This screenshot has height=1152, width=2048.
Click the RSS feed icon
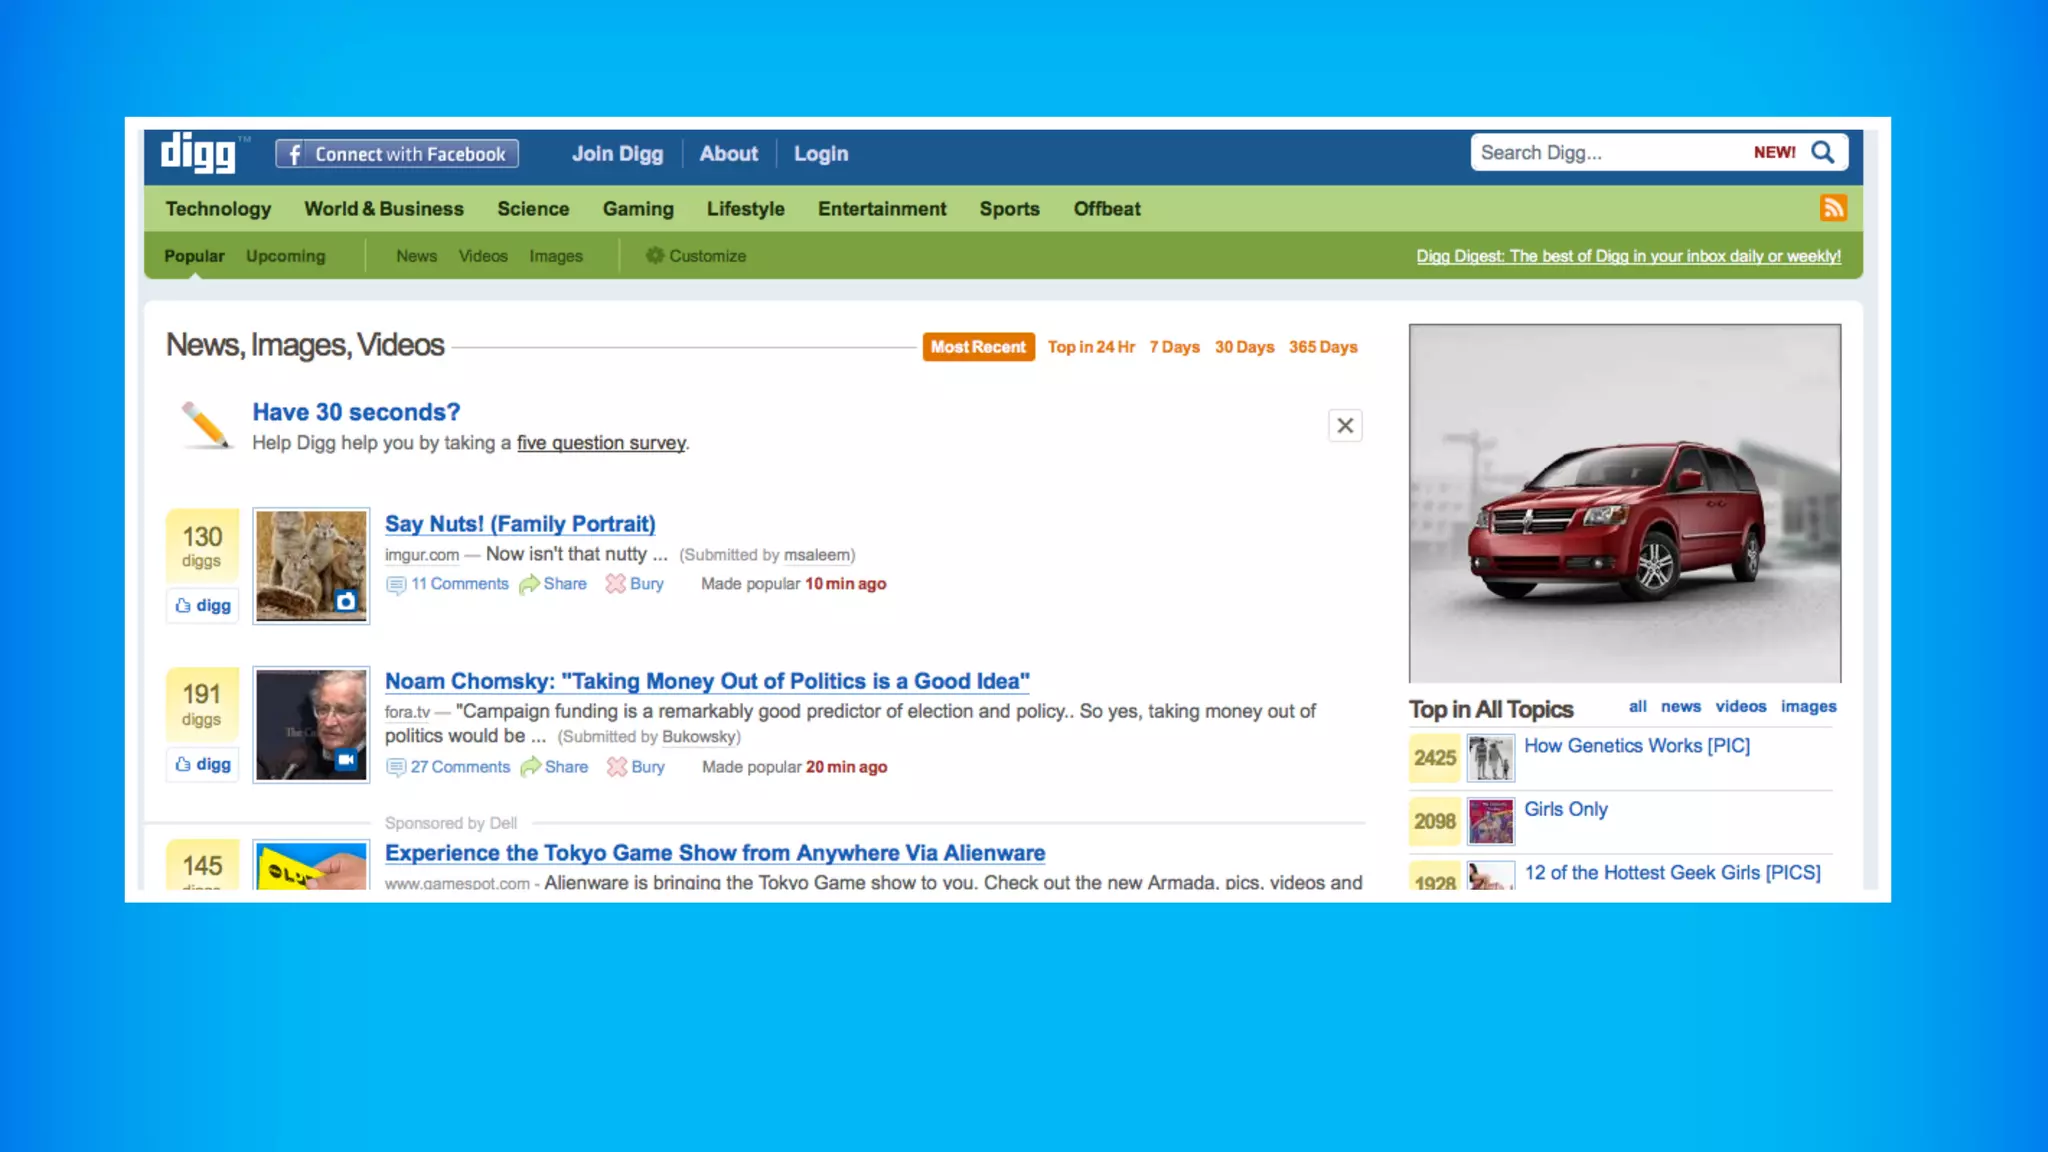(x=1832, y=208)
